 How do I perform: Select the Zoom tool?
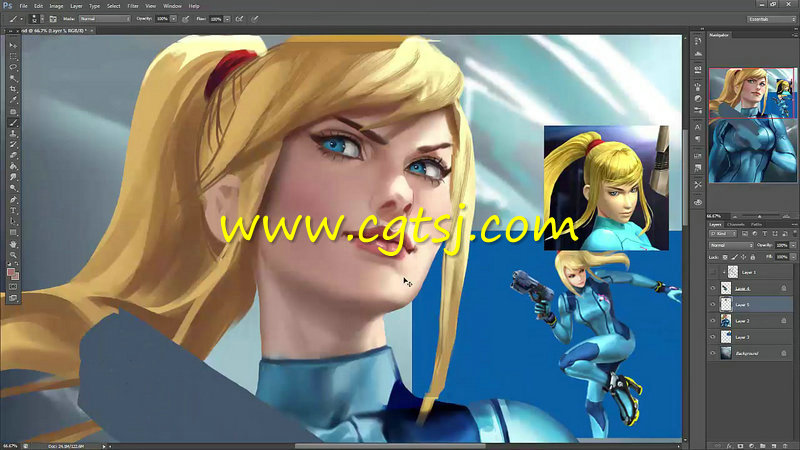pyautogui.click(x=13, y=255)
